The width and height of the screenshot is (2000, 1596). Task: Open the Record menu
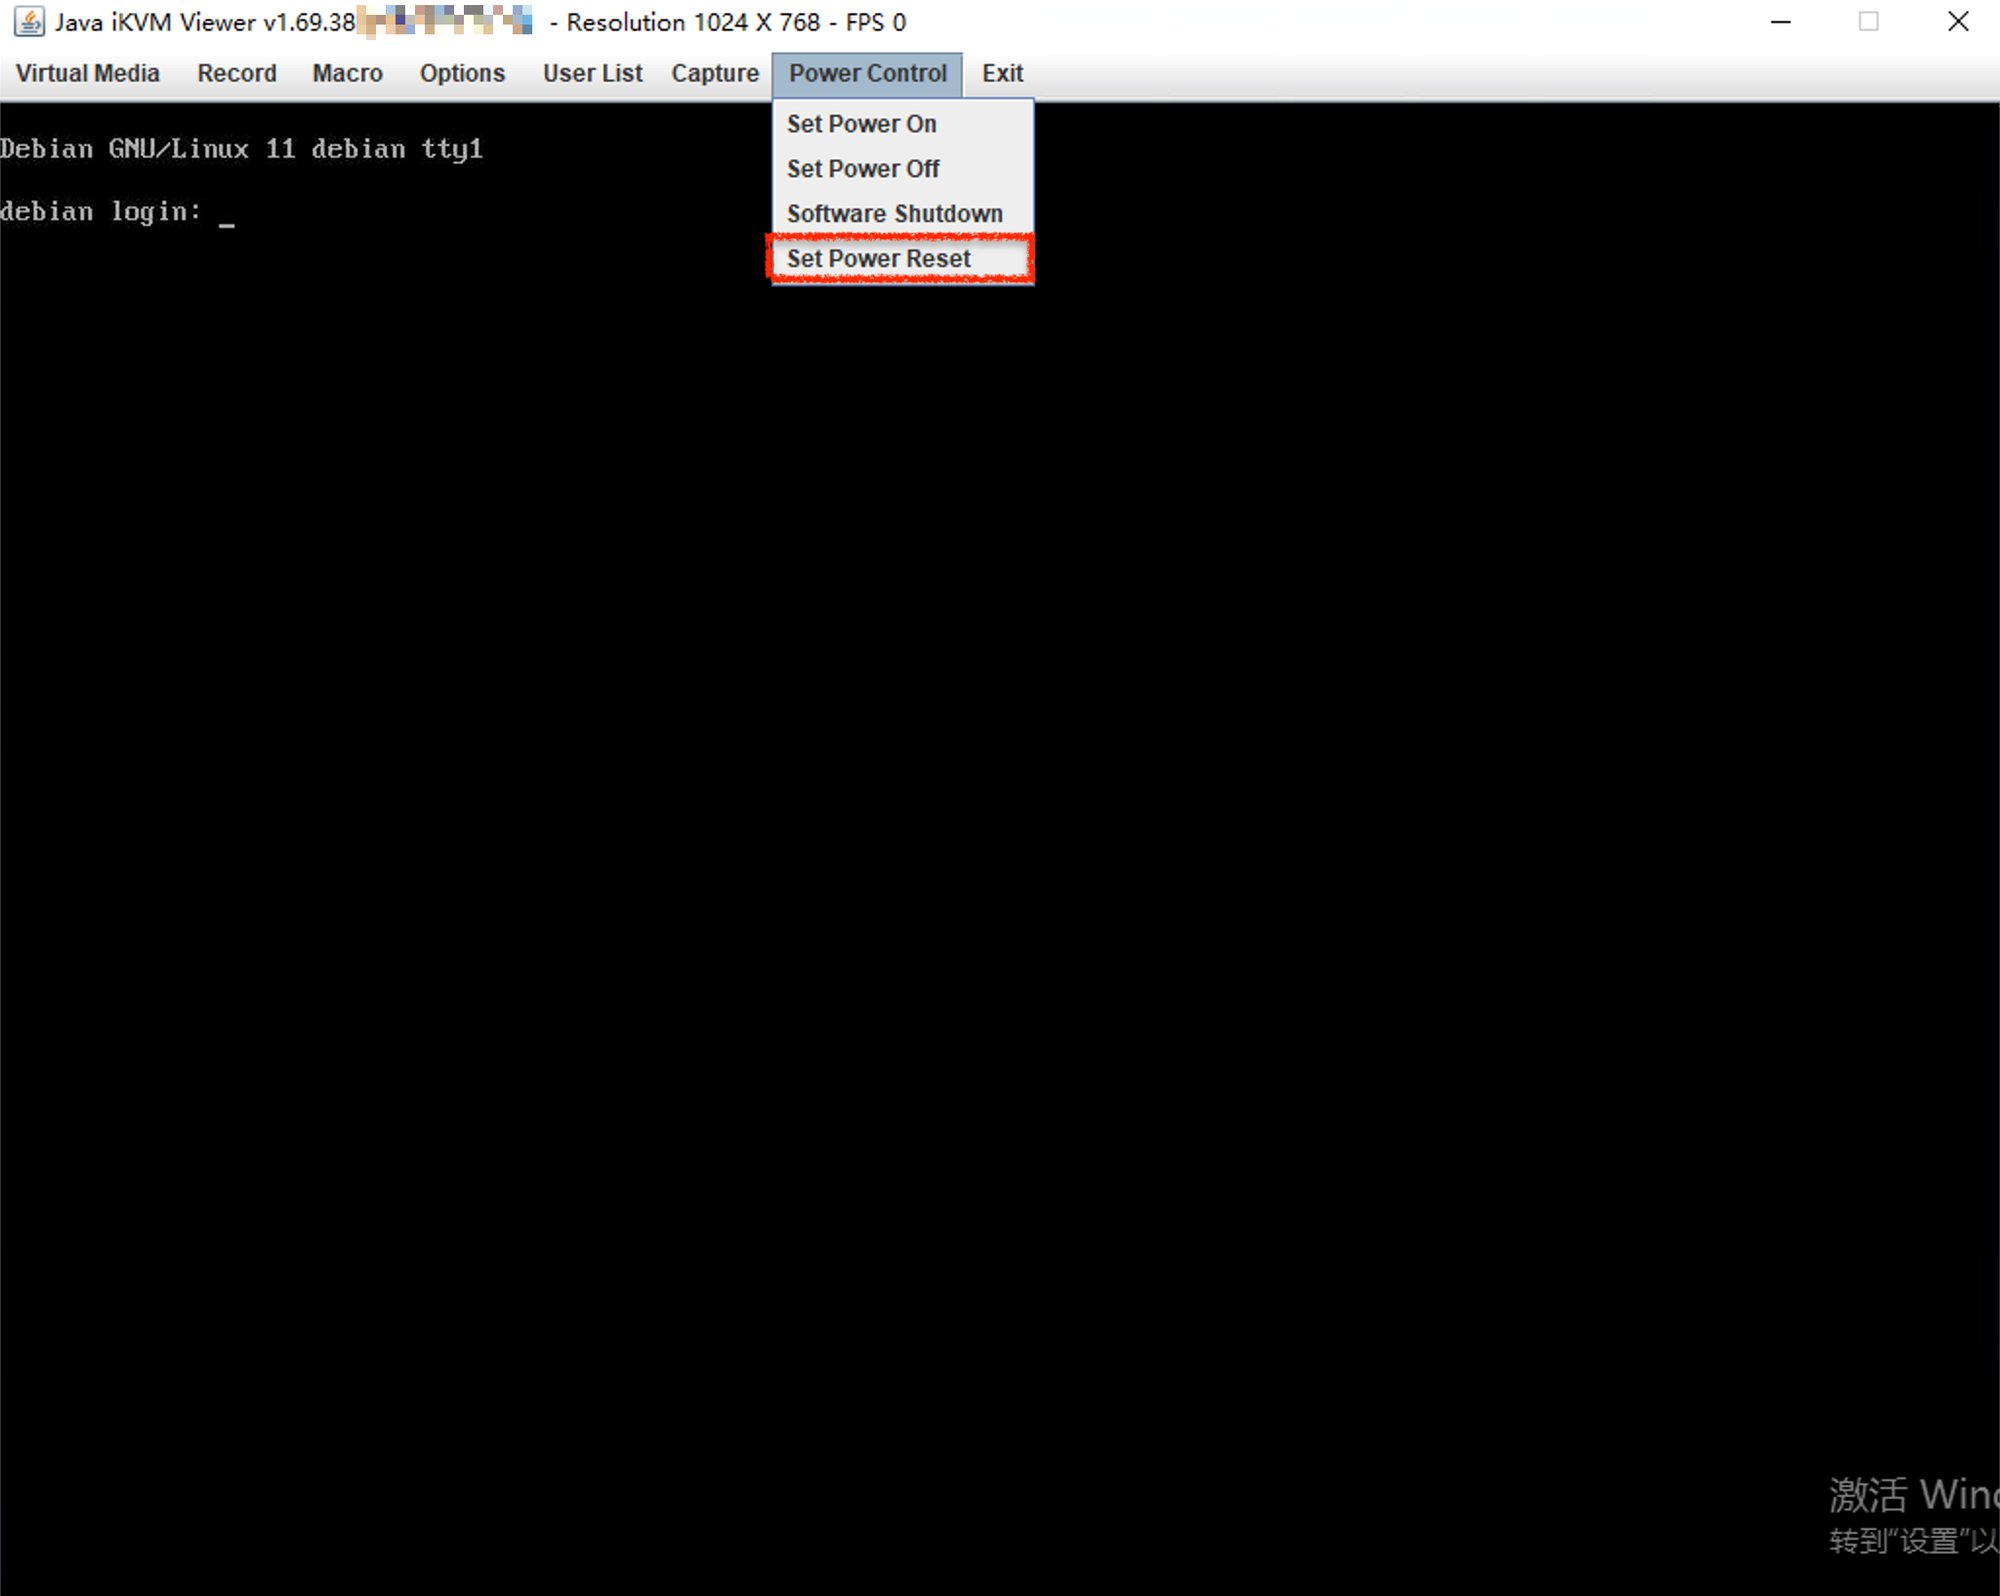click(x=236, y=73)
